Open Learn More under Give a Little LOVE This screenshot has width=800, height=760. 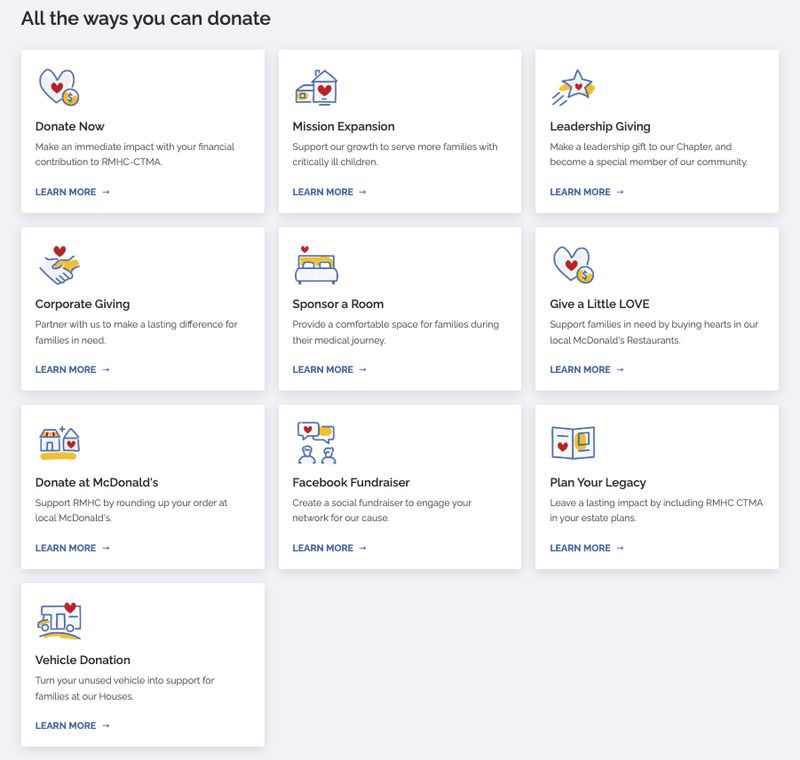(x=583, y=369)
